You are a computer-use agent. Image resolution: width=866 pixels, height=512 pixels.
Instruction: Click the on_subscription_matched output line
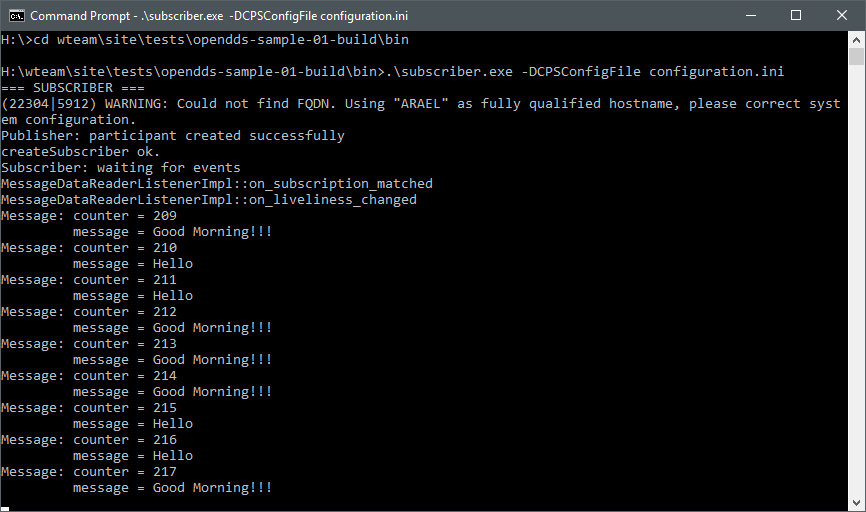click(217, 184)
